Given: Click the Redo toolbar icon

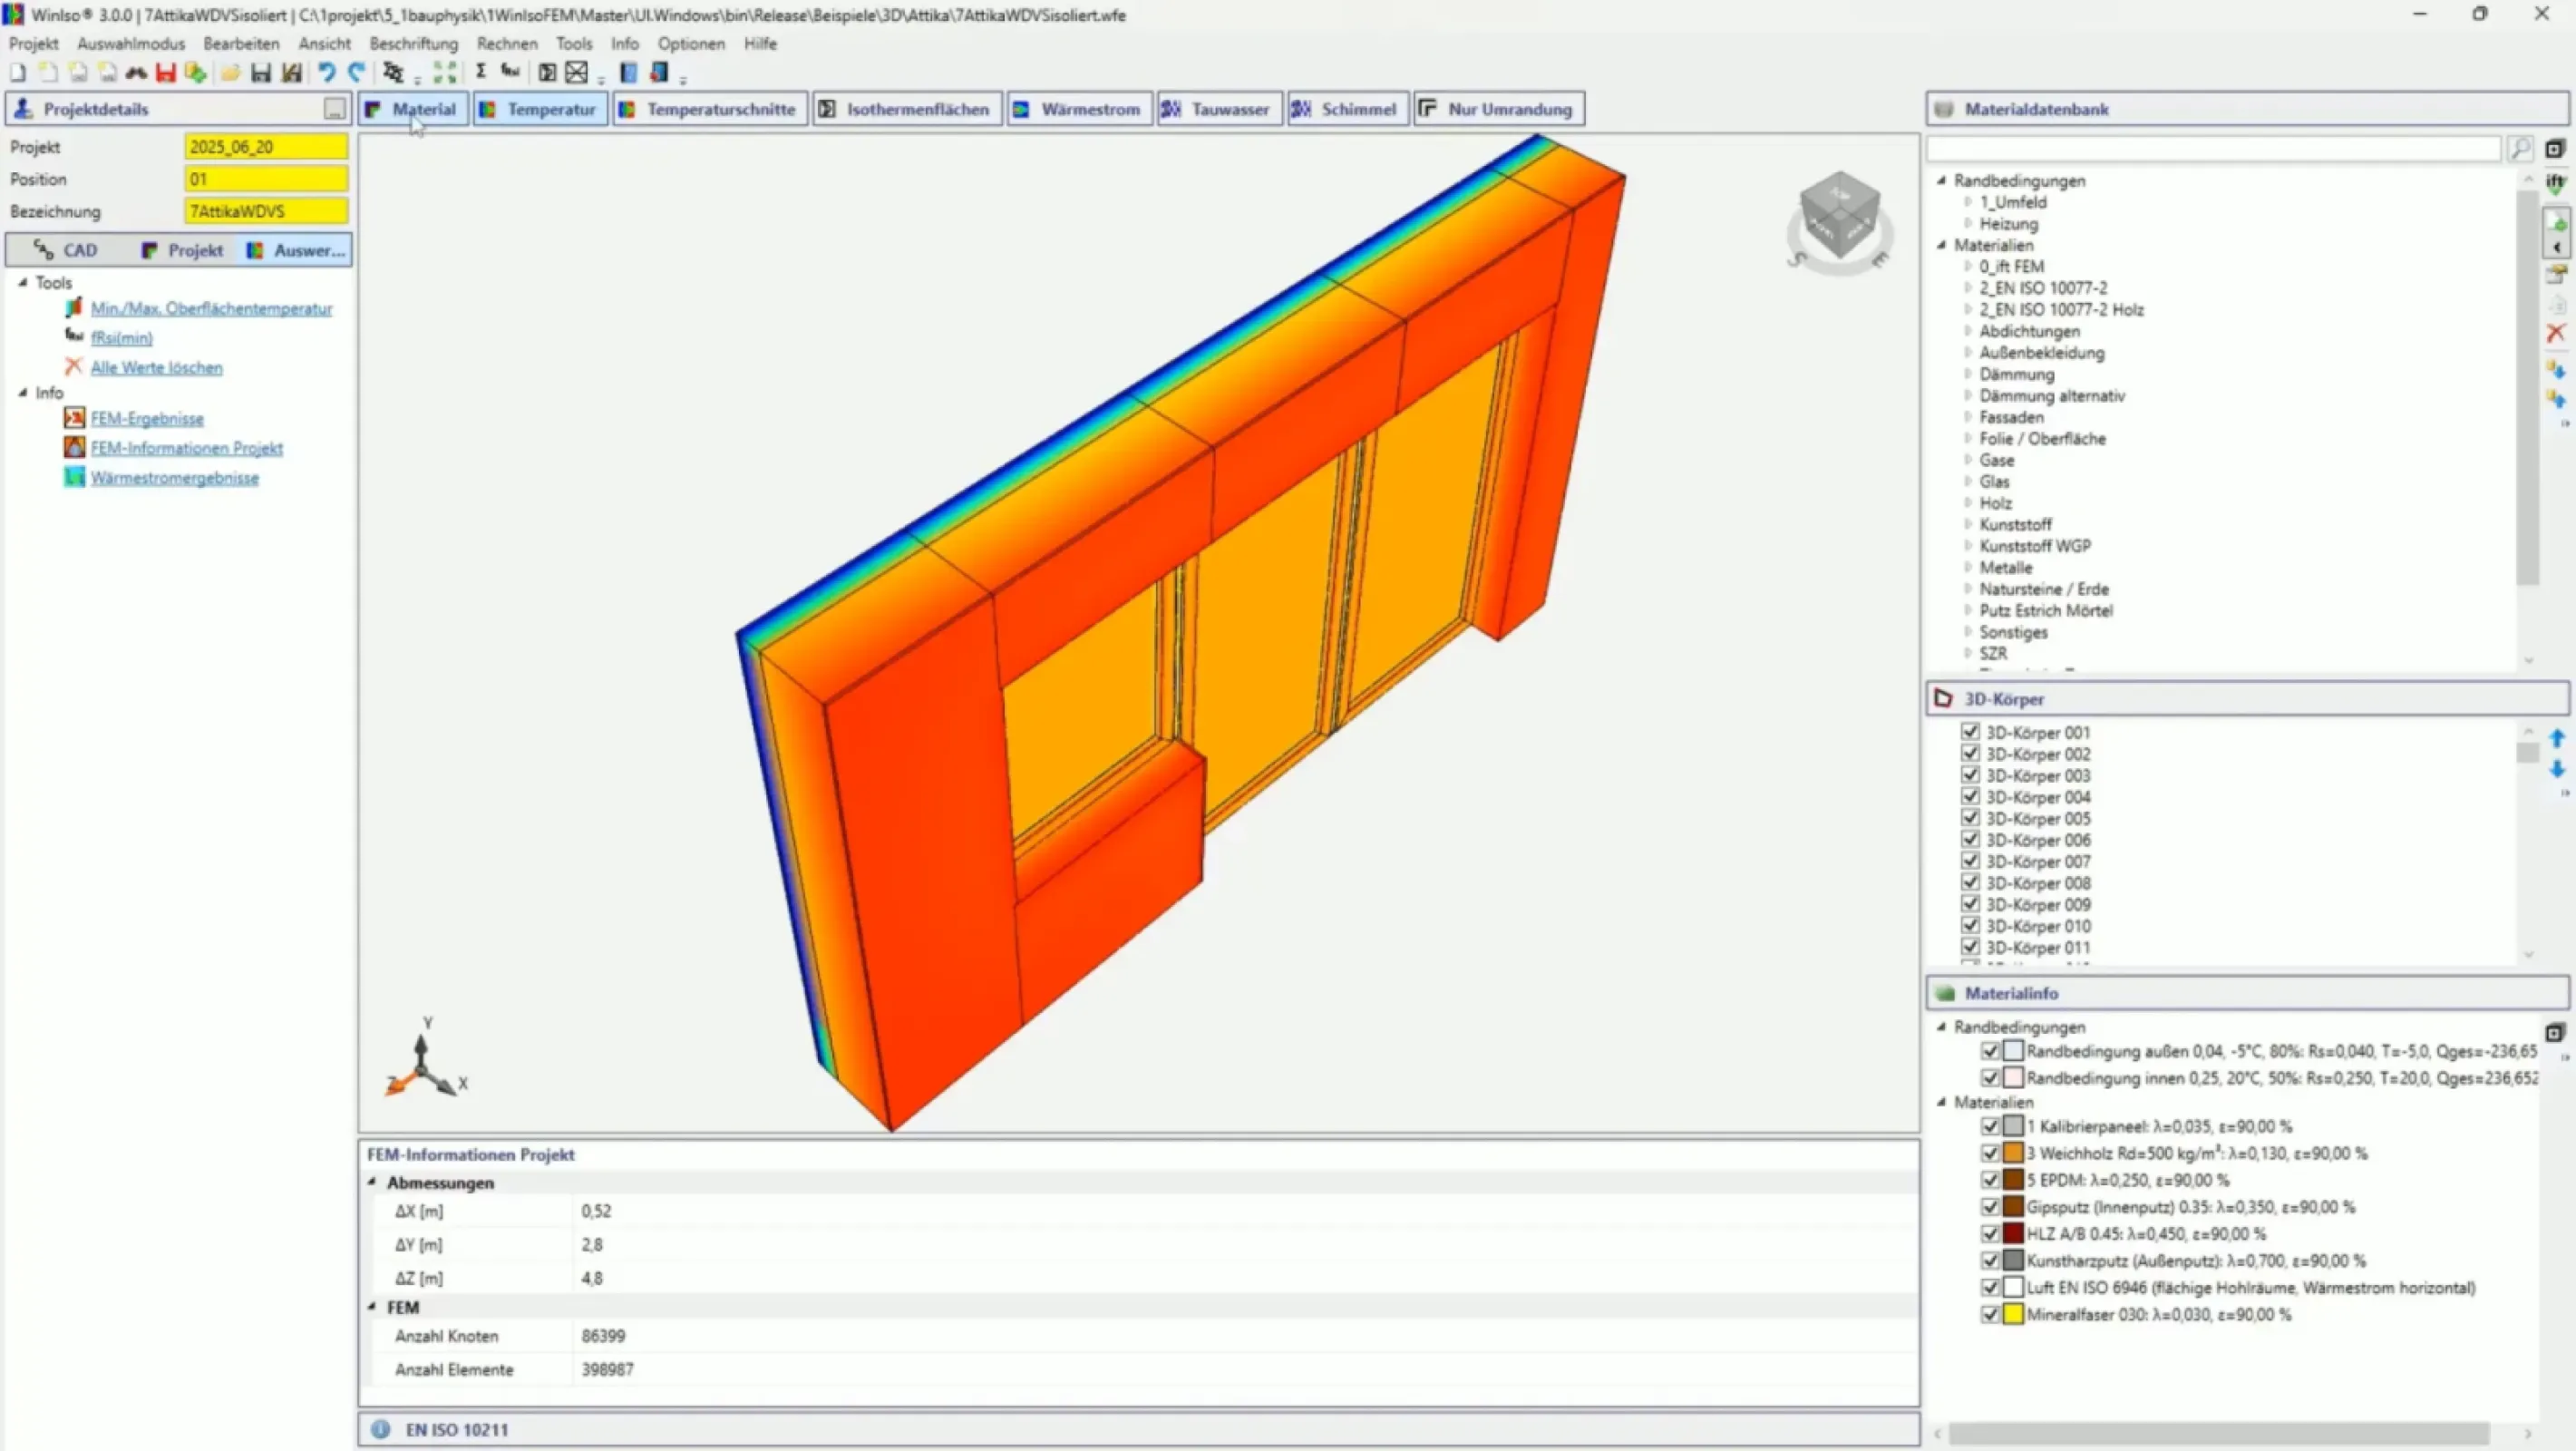Looking at the screenshot, I should click(357, 71).
